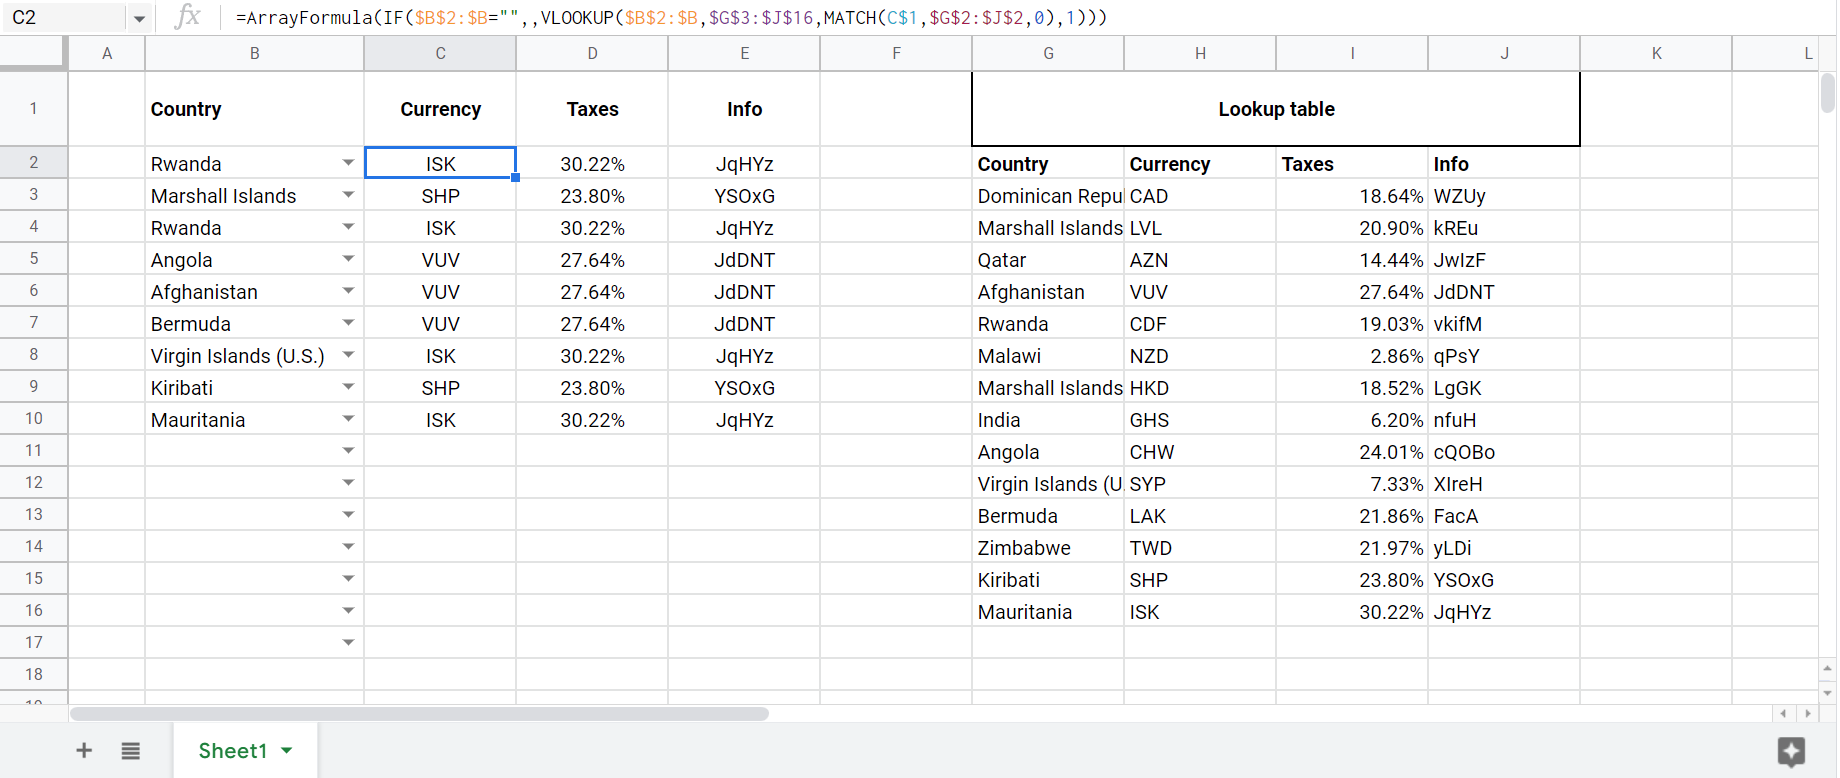Select lookup cell 'Dominican Repu' in column G

point(1048,195)
